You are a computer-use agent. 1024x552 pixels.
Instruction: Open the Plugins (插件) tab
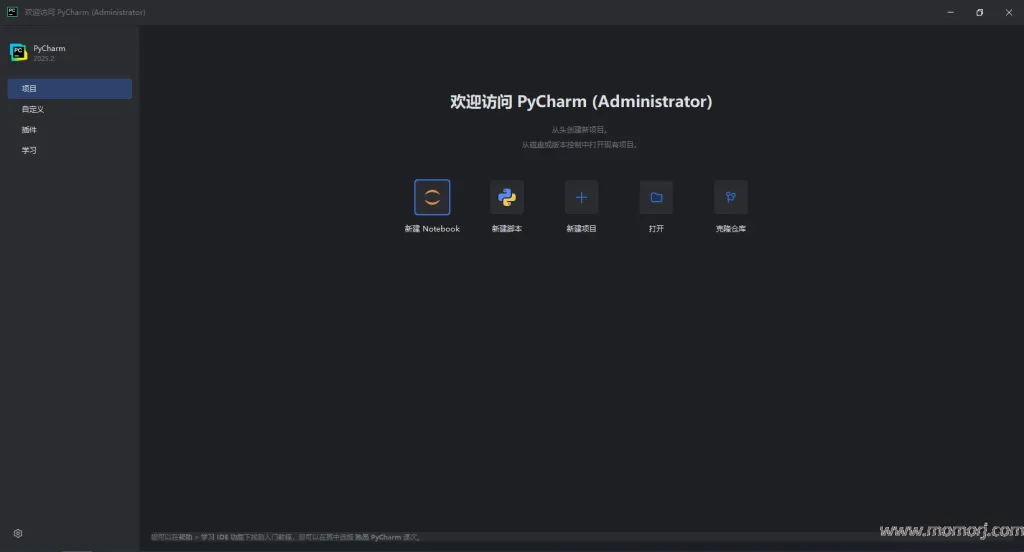(x=69, y=129)
